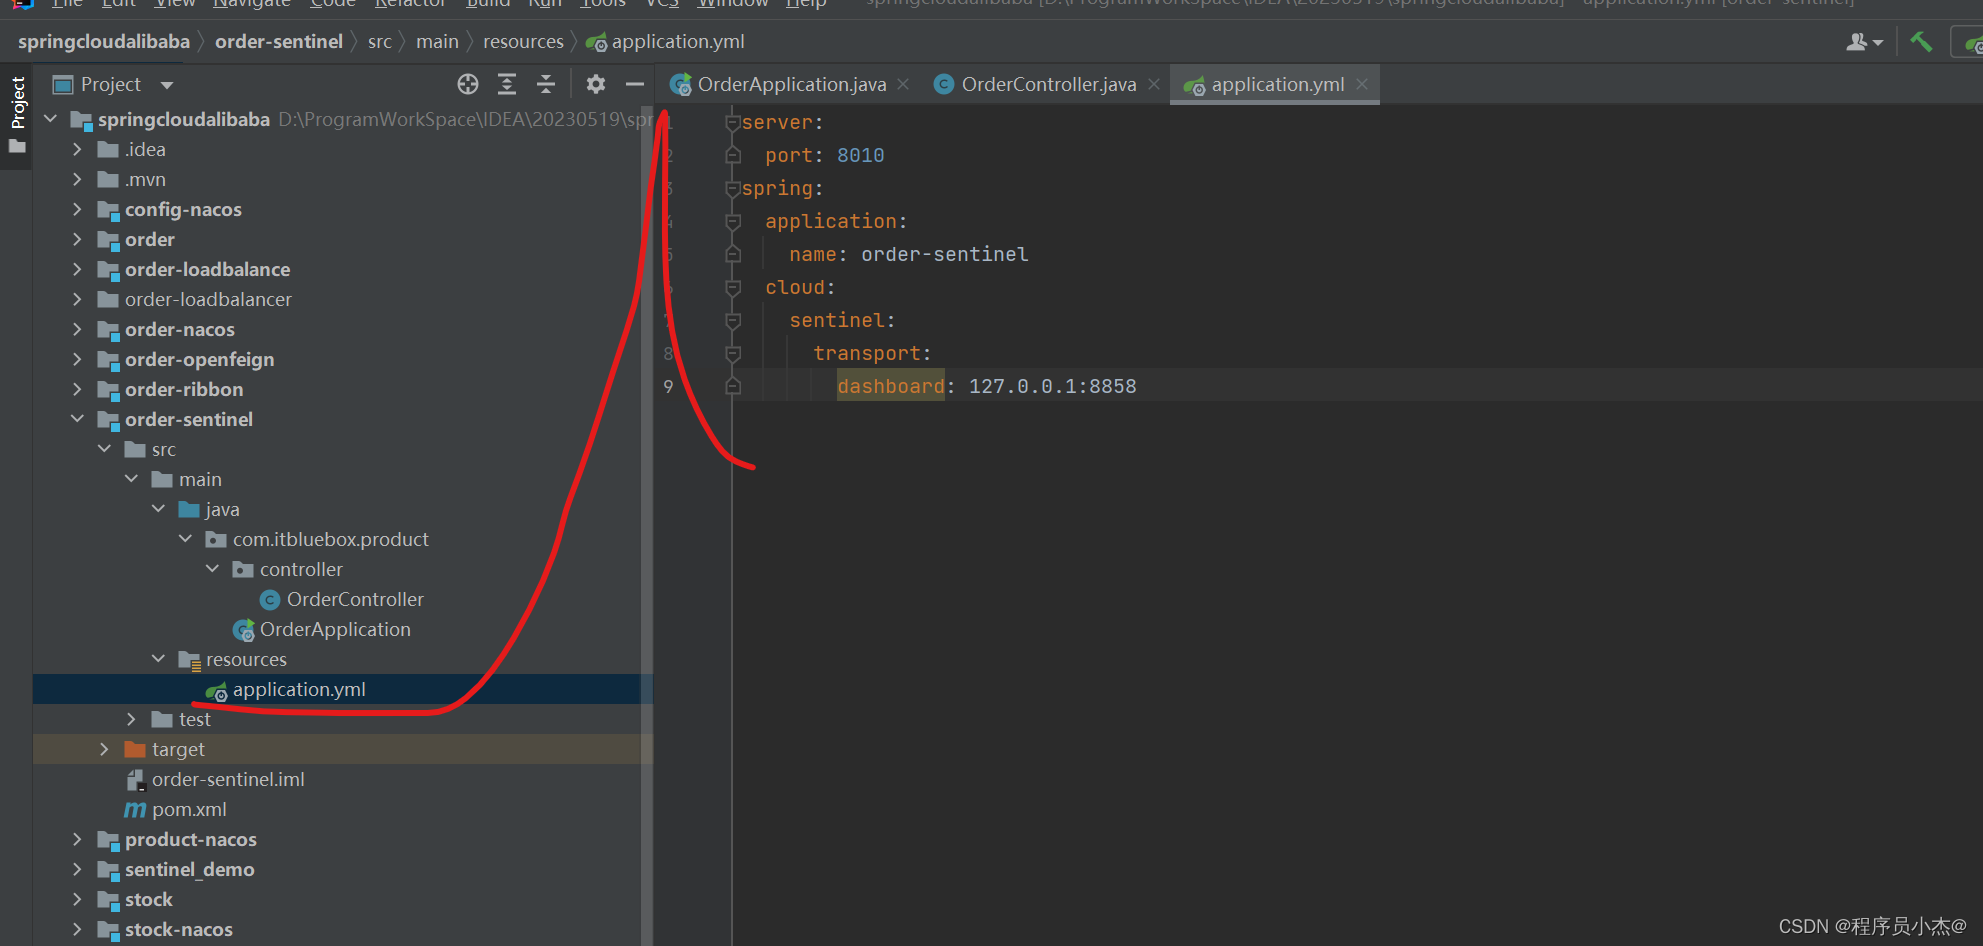Image resolution: width=1983 pixels, height=946 pixels.
Task: Expand the config-nacos module
Action: coord(78,209)
